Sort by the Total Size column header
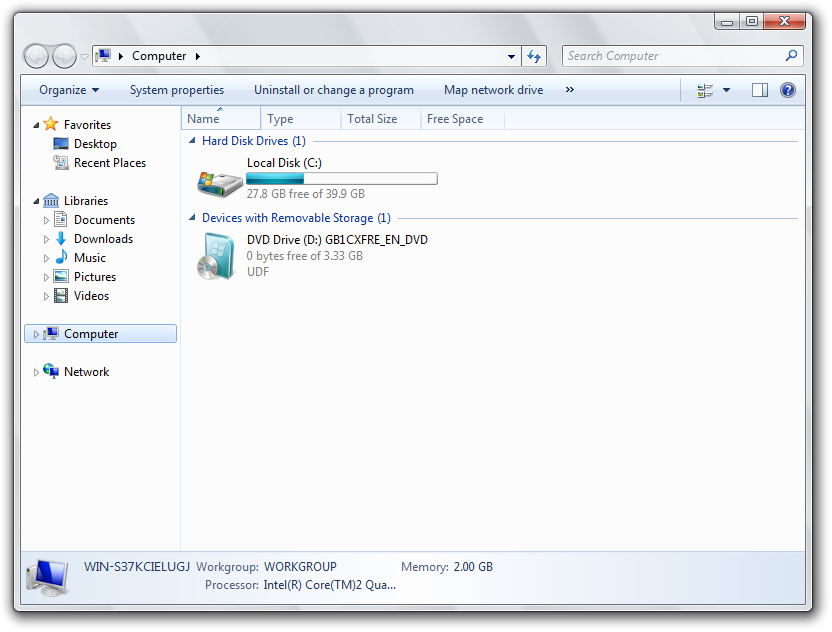 [x=380, y=118]
